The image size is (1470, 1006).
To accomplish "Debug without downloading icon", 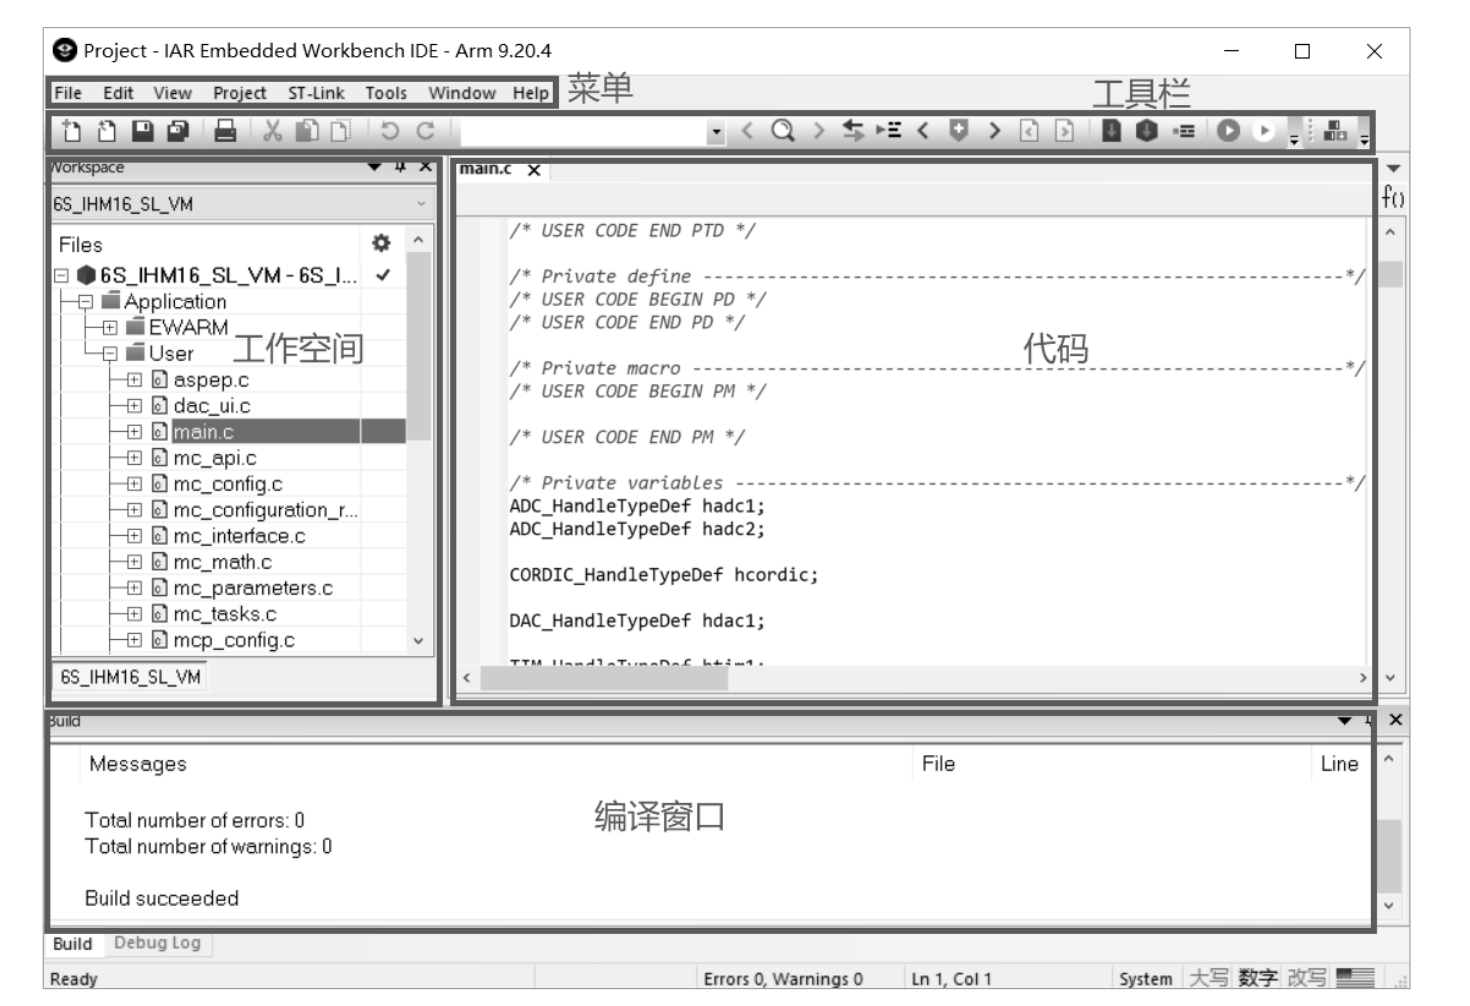I will [1264, 131].
